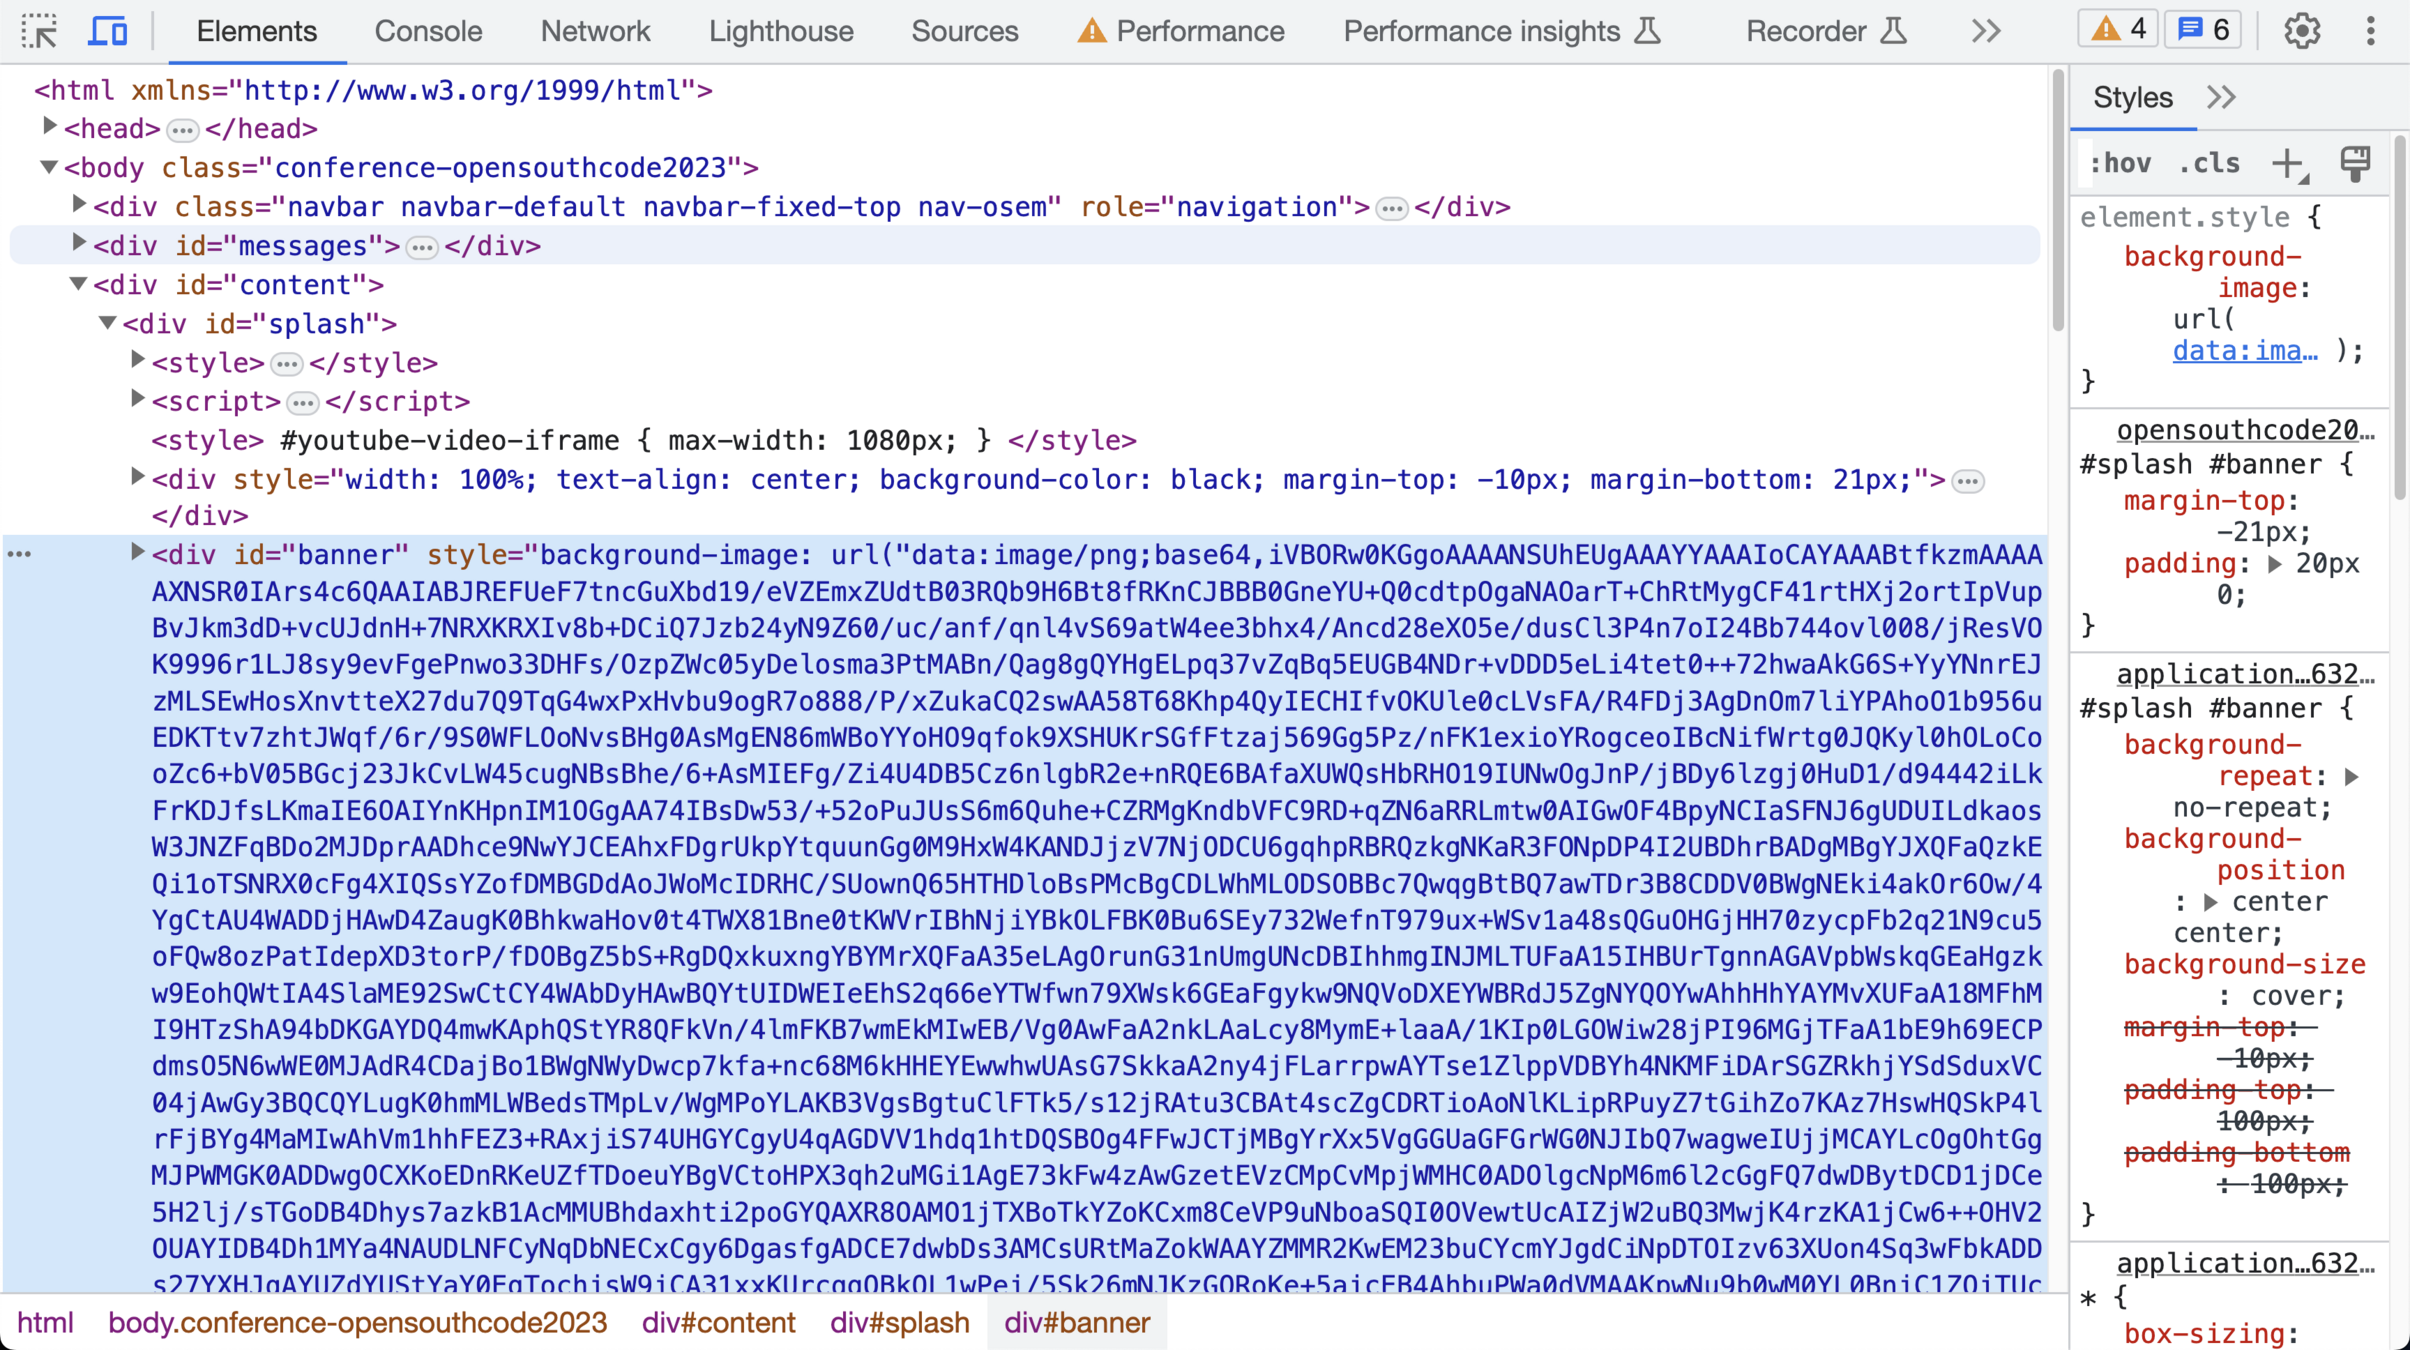The height and width of the screenshot is (1350, 2410).
Task: Click the new style rule plus icon
Action: pyautogui.click(x=2288, y=164)
